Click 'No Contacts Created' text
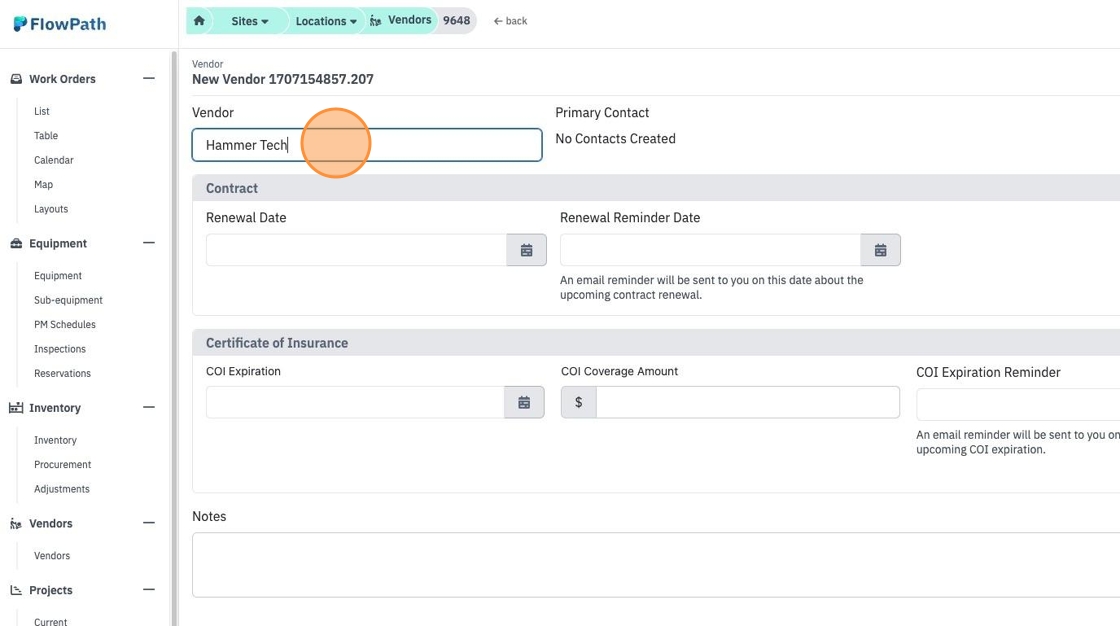The width and height of the screenshot is (1120, 626). click(615, 139)
